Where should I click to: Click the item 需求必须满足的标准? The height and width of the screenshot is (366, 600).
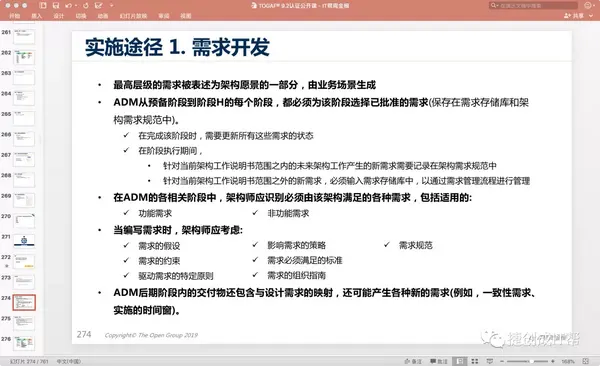click(305, 261)
